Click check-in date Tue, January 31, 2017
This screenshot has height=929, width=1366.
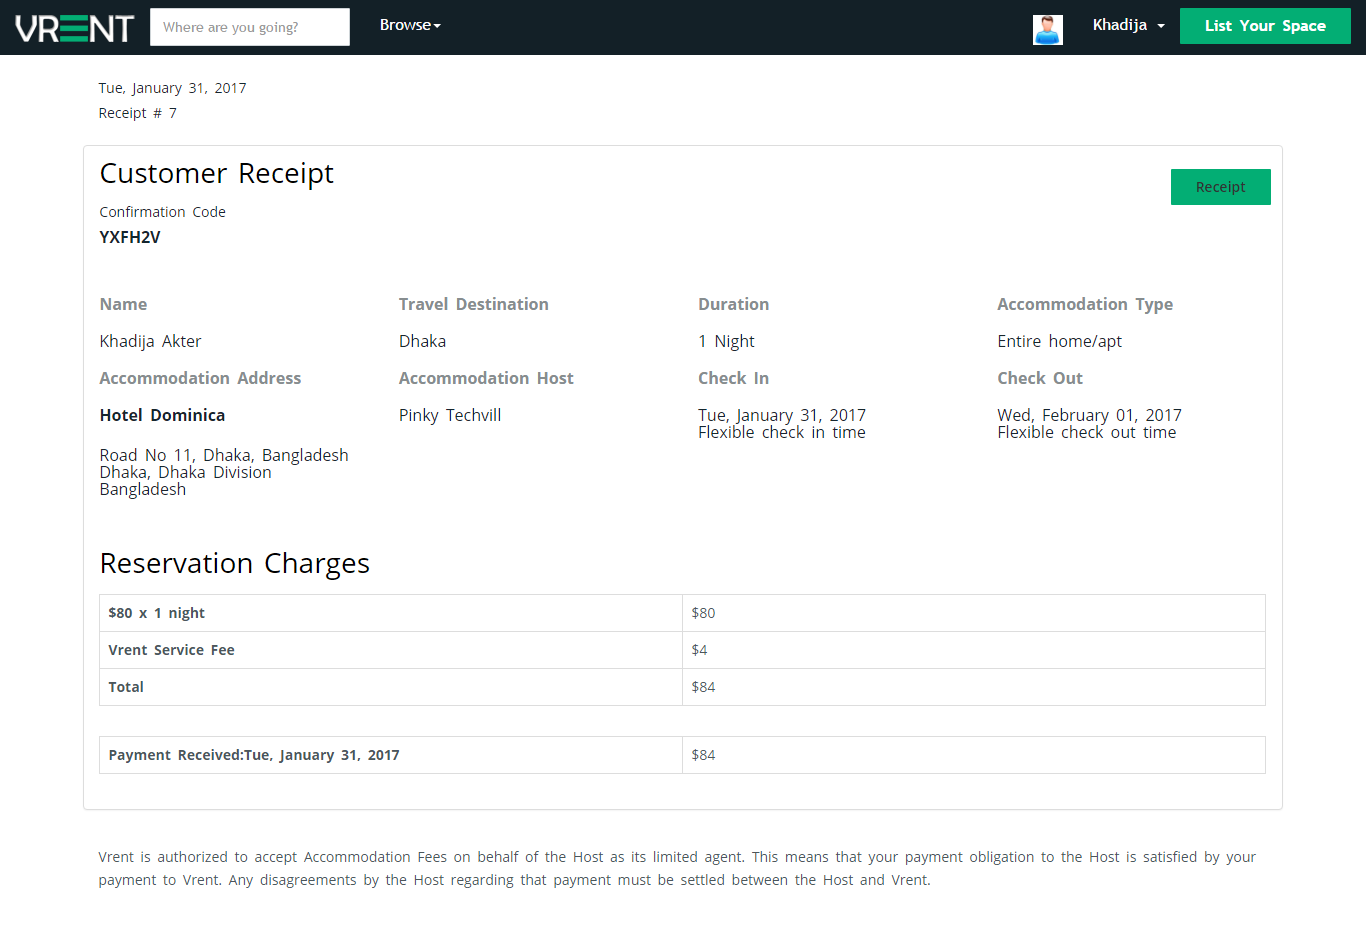click(x=782, y=415)
